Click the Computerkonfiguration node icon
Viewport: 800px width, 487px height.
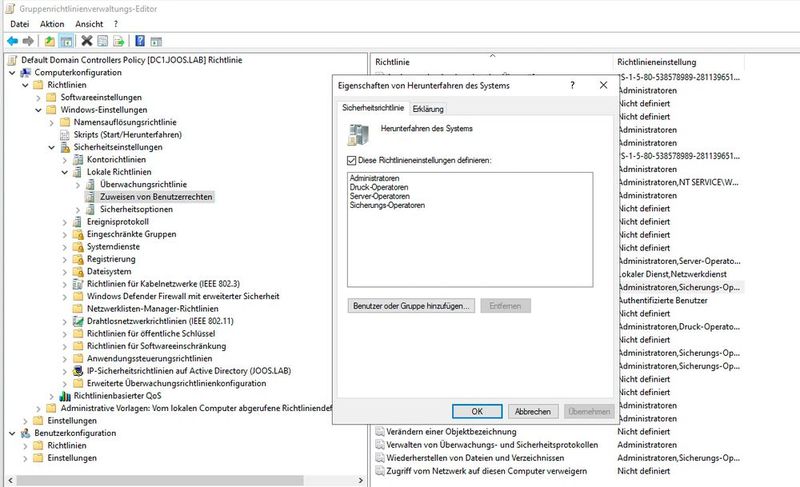(26, 72)
